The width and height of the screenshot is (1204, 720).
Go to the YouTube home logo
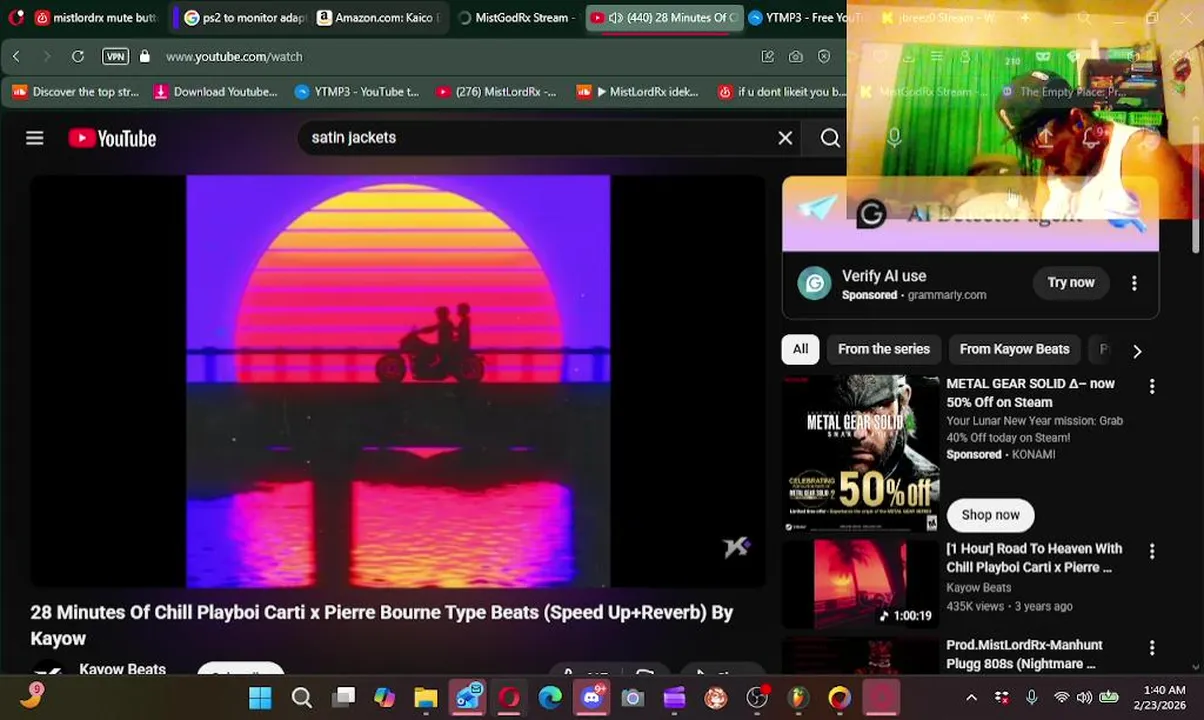point(112,138)
